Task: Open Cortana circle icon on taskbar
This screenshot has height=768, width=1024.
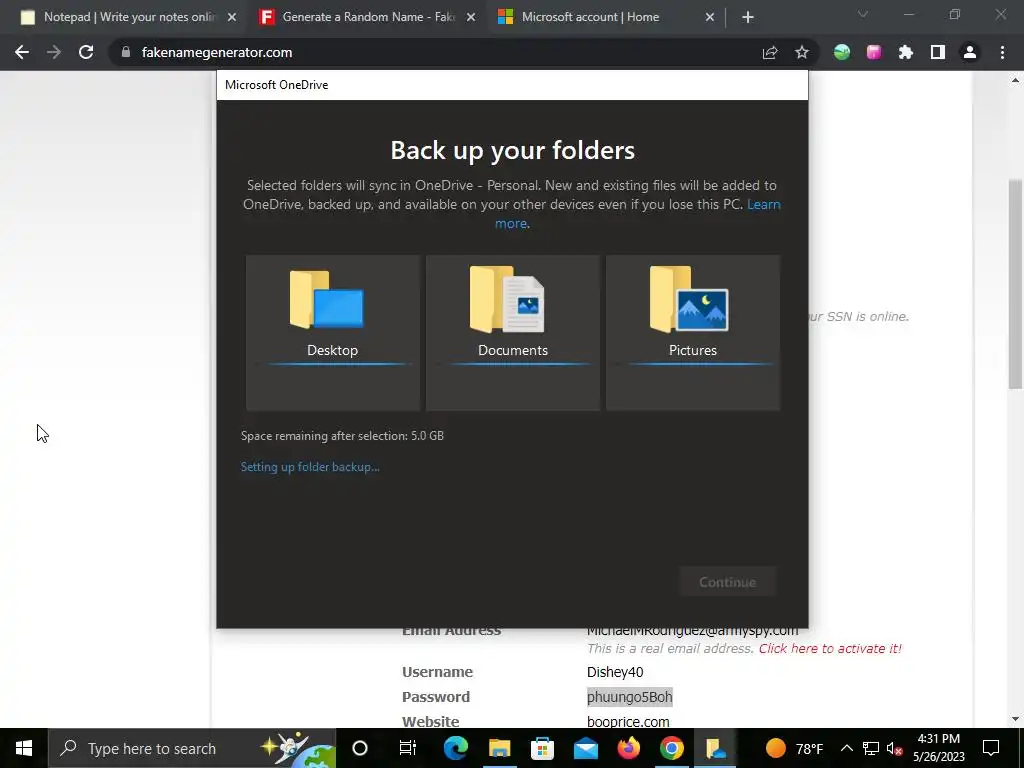Action: [x=360, y=748]
